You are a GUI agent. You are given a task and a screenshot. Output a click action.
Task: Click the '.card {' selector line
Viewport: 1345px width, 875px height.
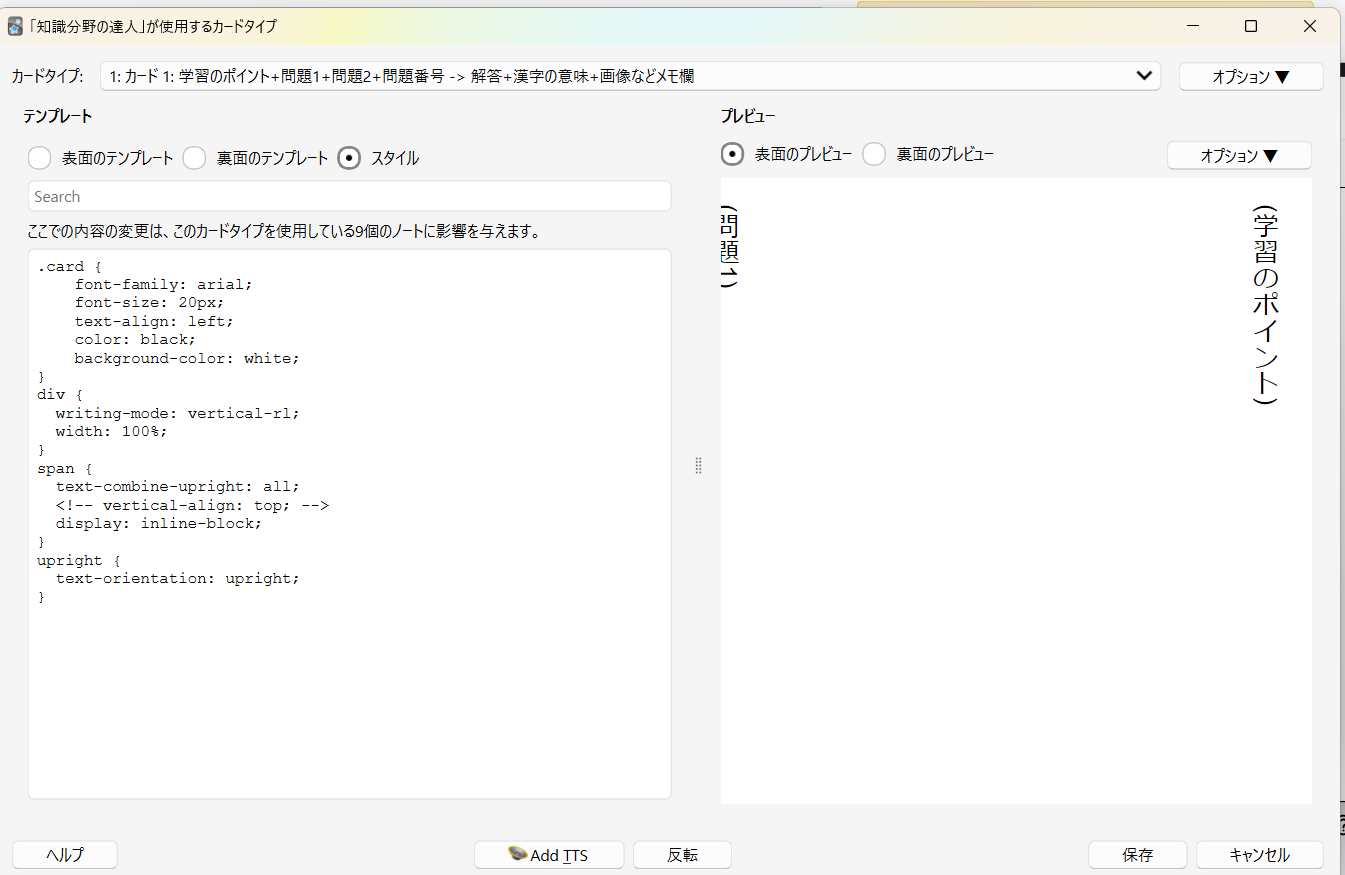click(x=70, y=266)
